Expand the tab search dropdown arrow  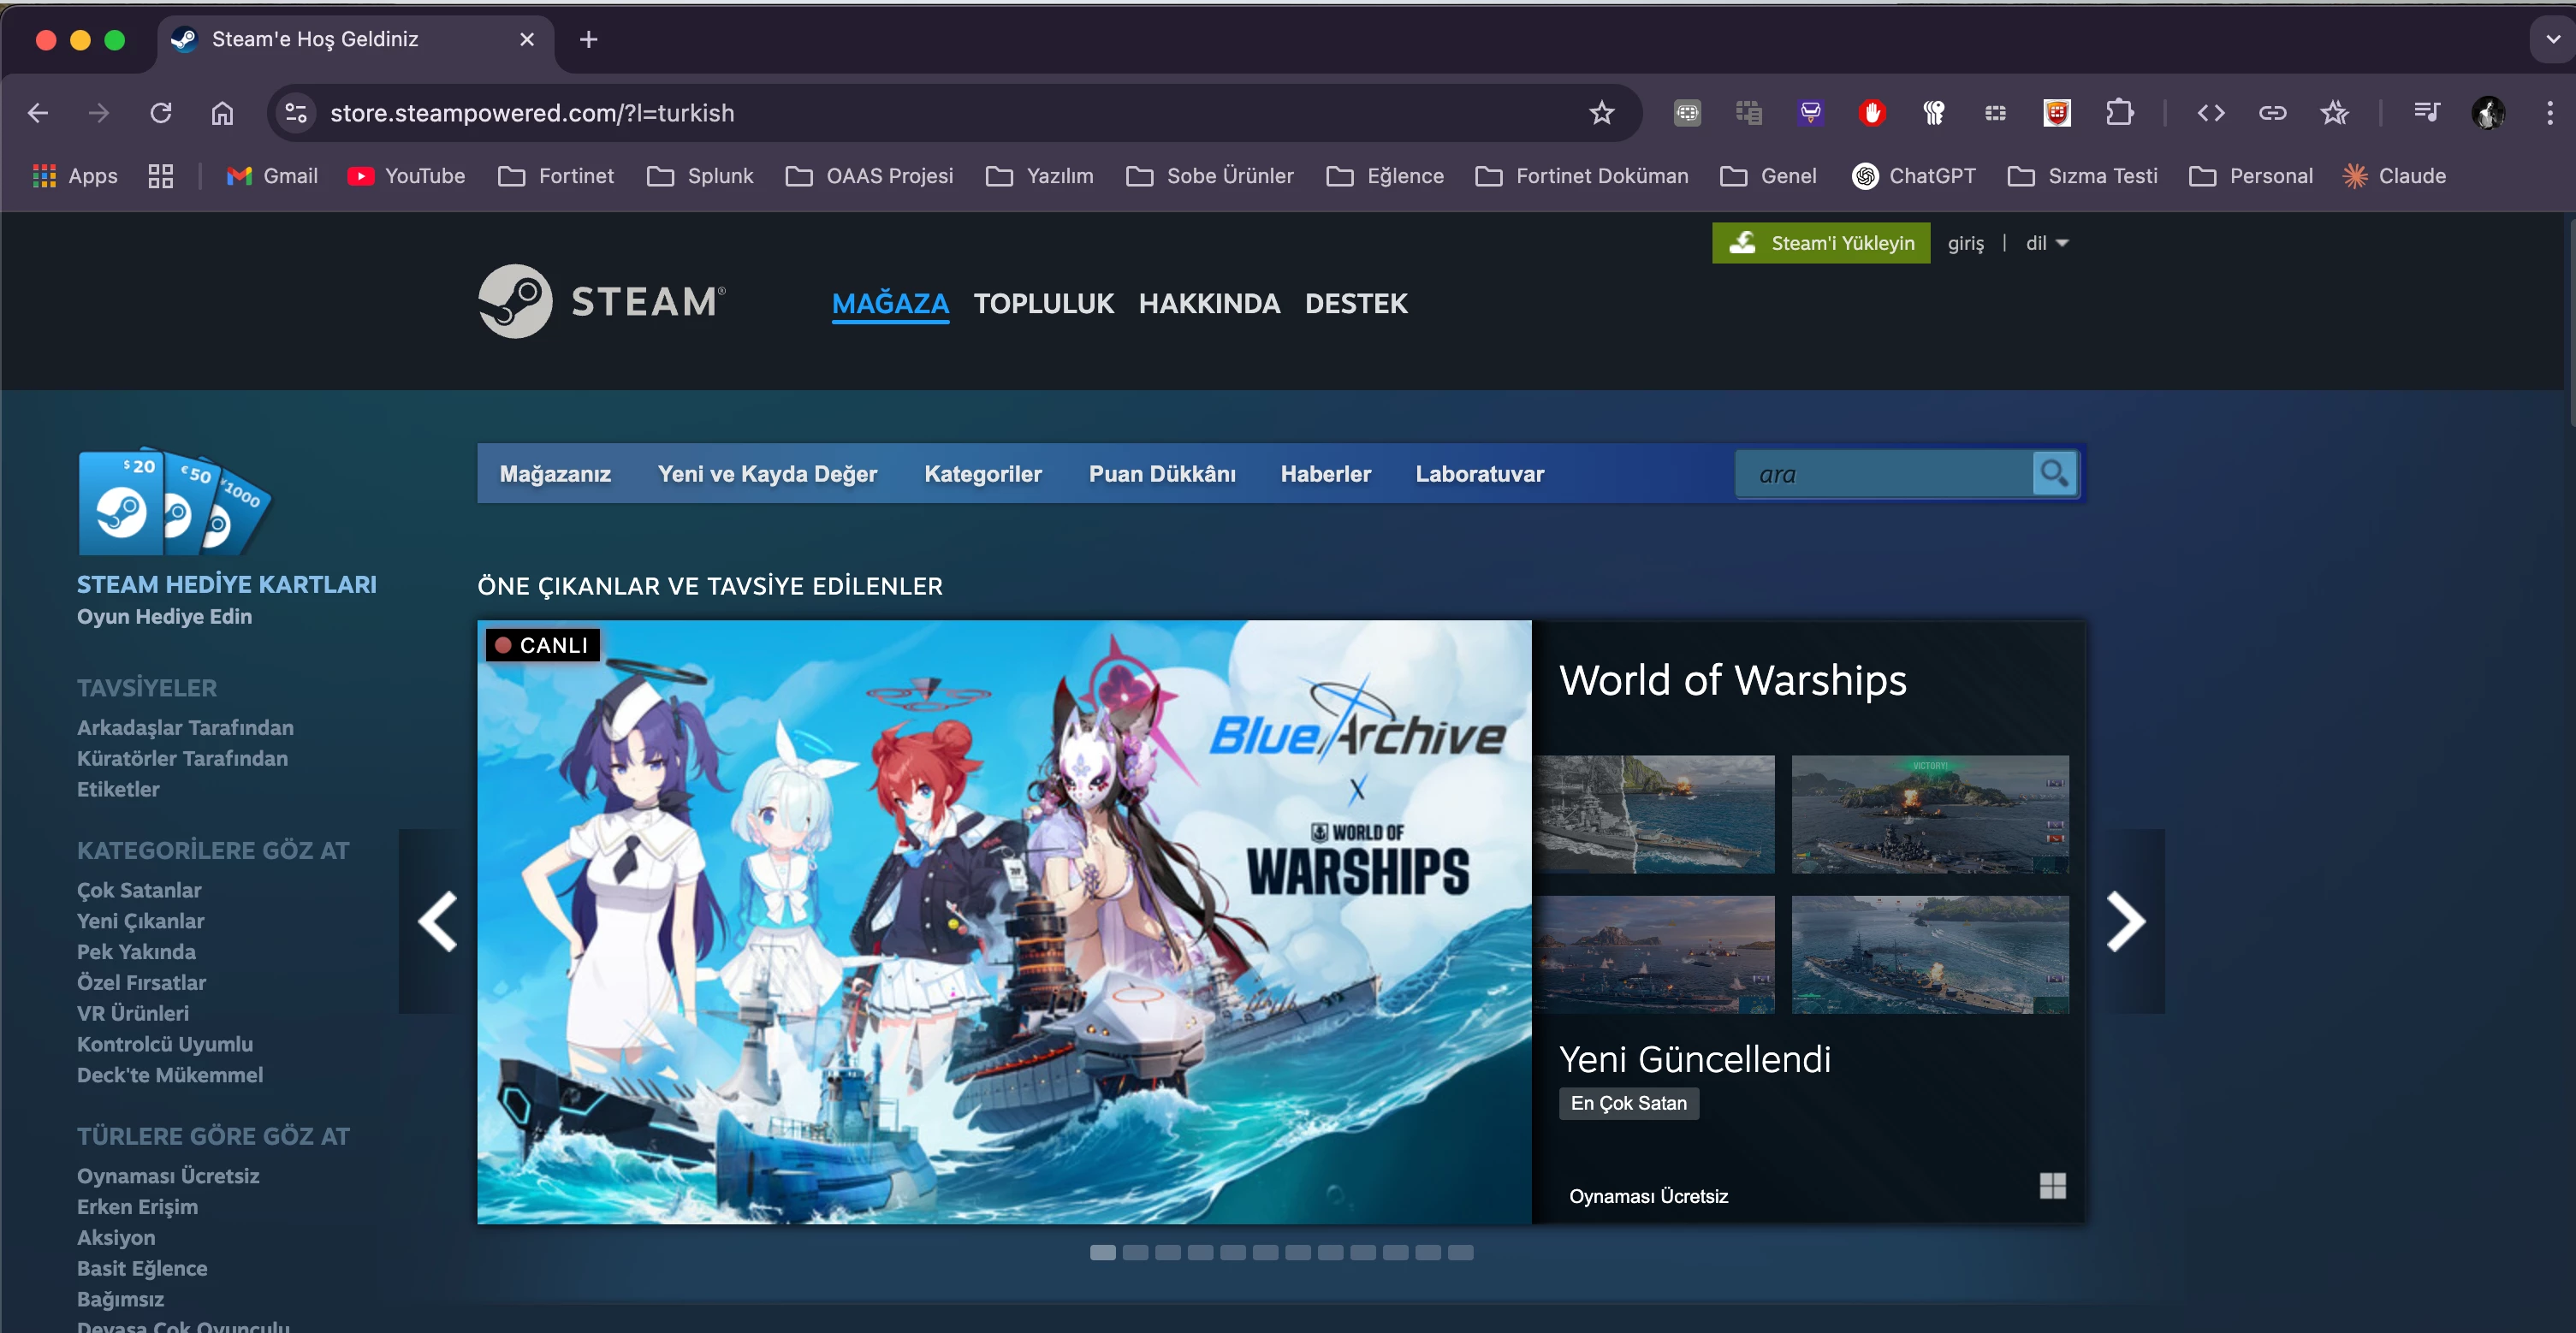2553,39
